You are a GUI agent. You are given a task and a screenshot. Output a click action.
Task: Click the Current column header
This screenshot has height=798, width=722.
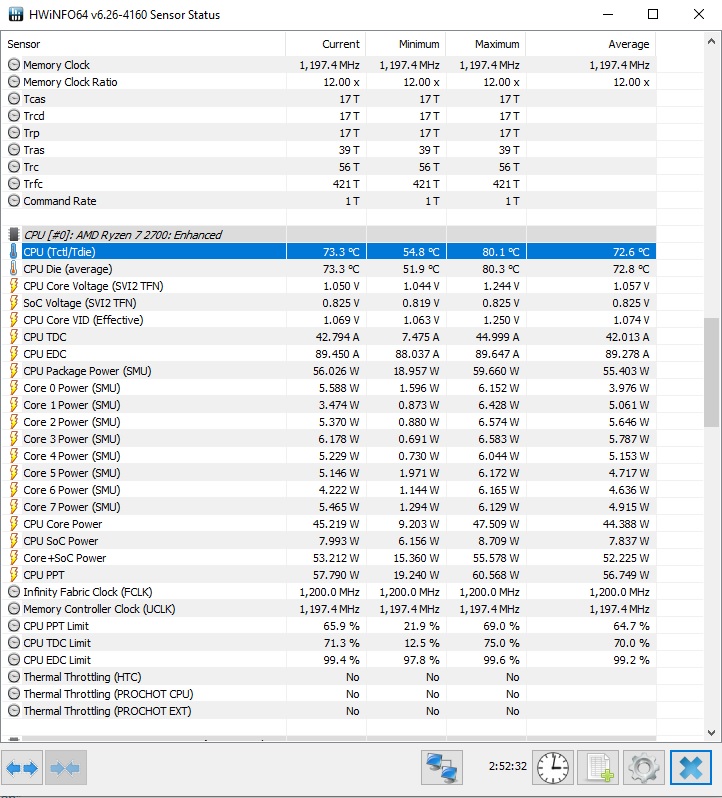tap(326, 44)
